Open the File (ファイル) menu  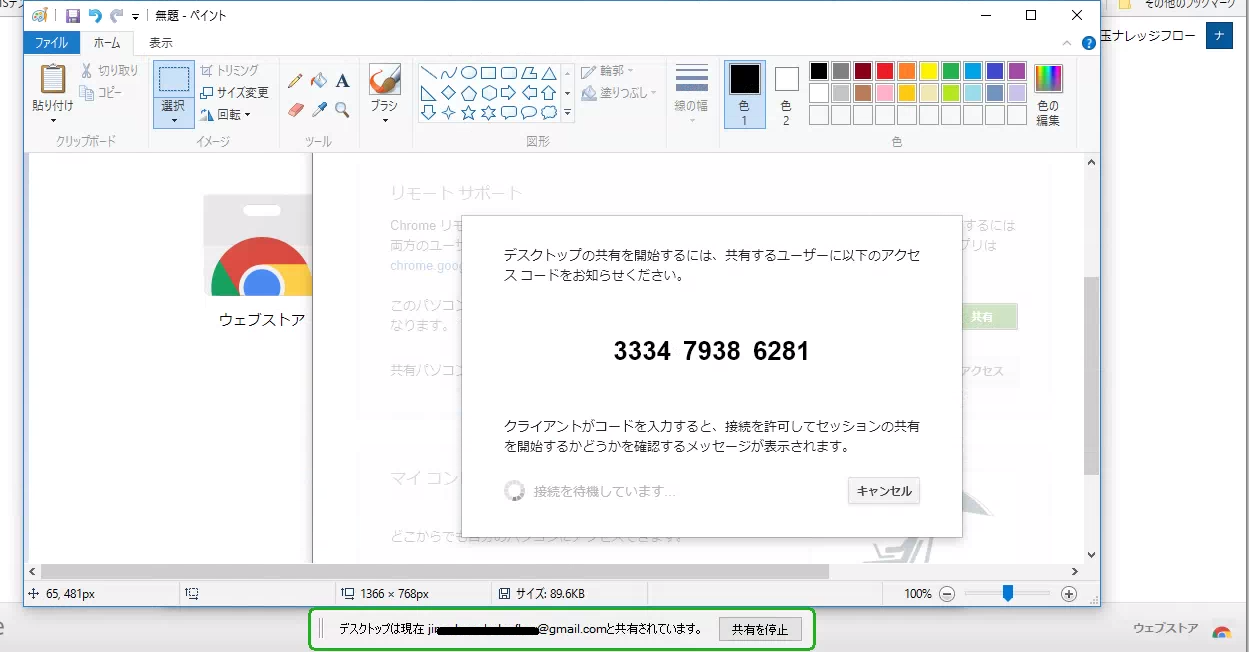point(51,43)
